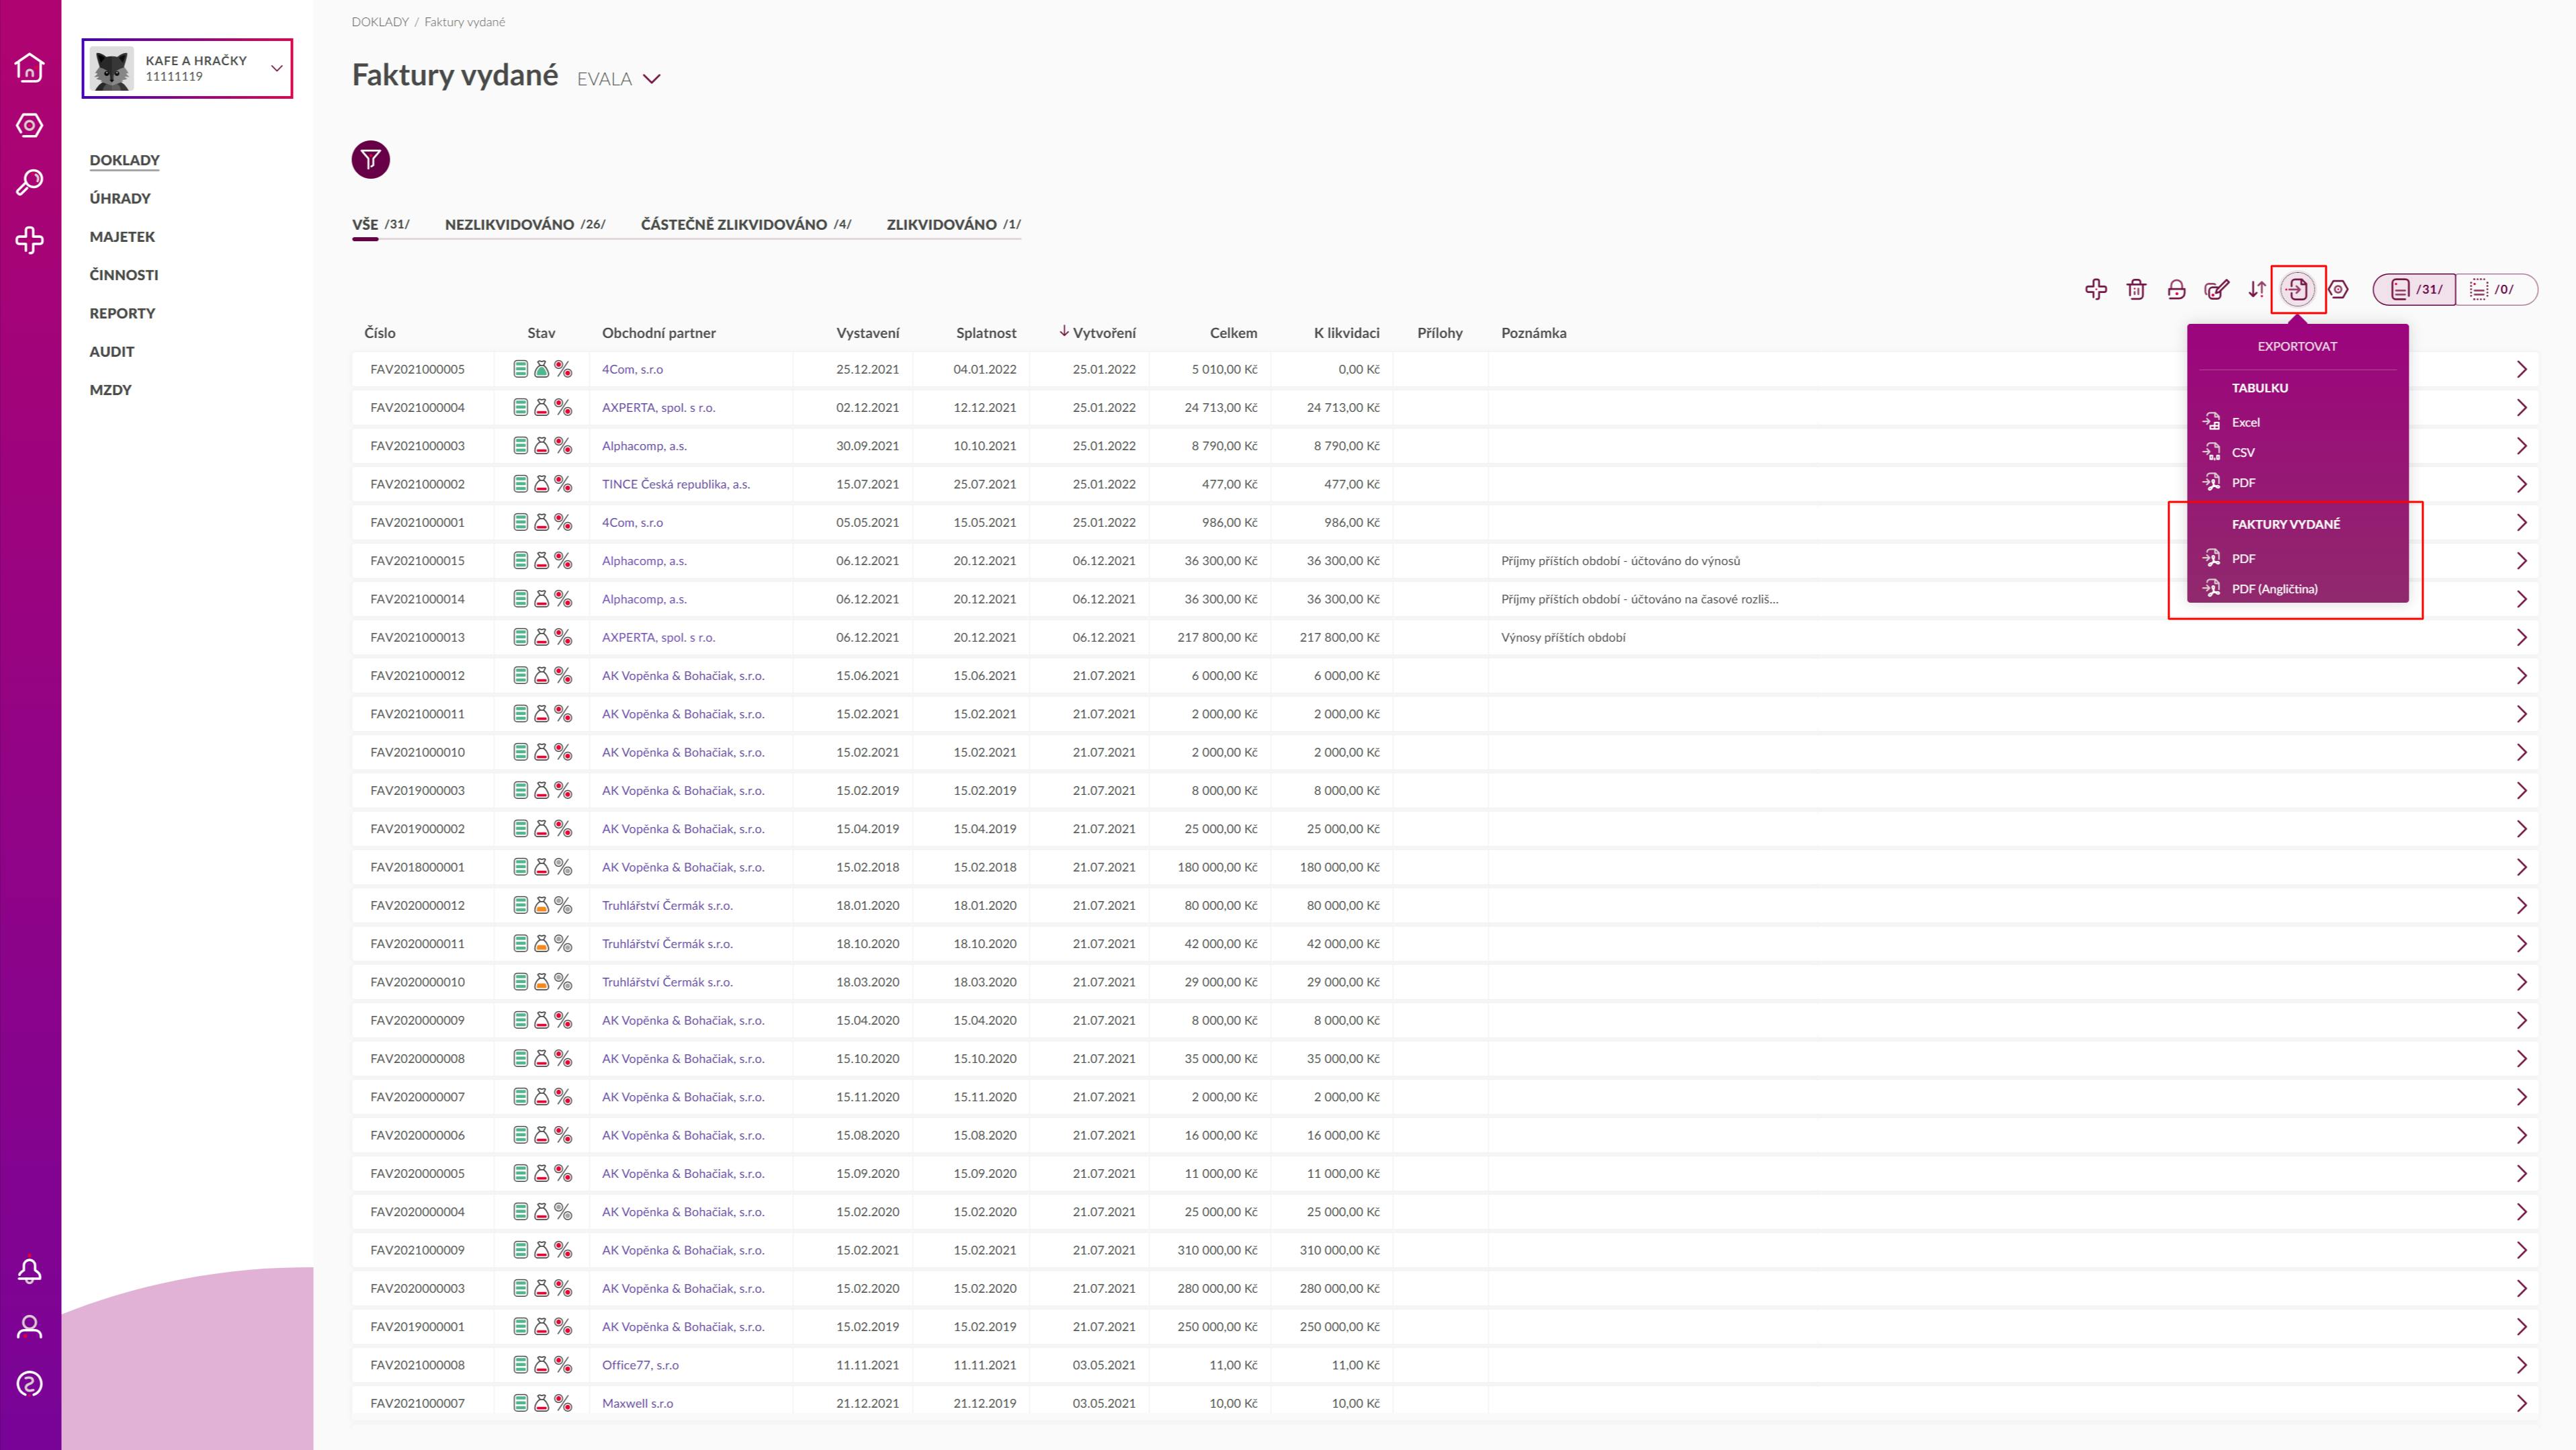Open partner link Maxwell s.r.o
Viewport: 2576px width, 1450px height.
point(638,1403)
